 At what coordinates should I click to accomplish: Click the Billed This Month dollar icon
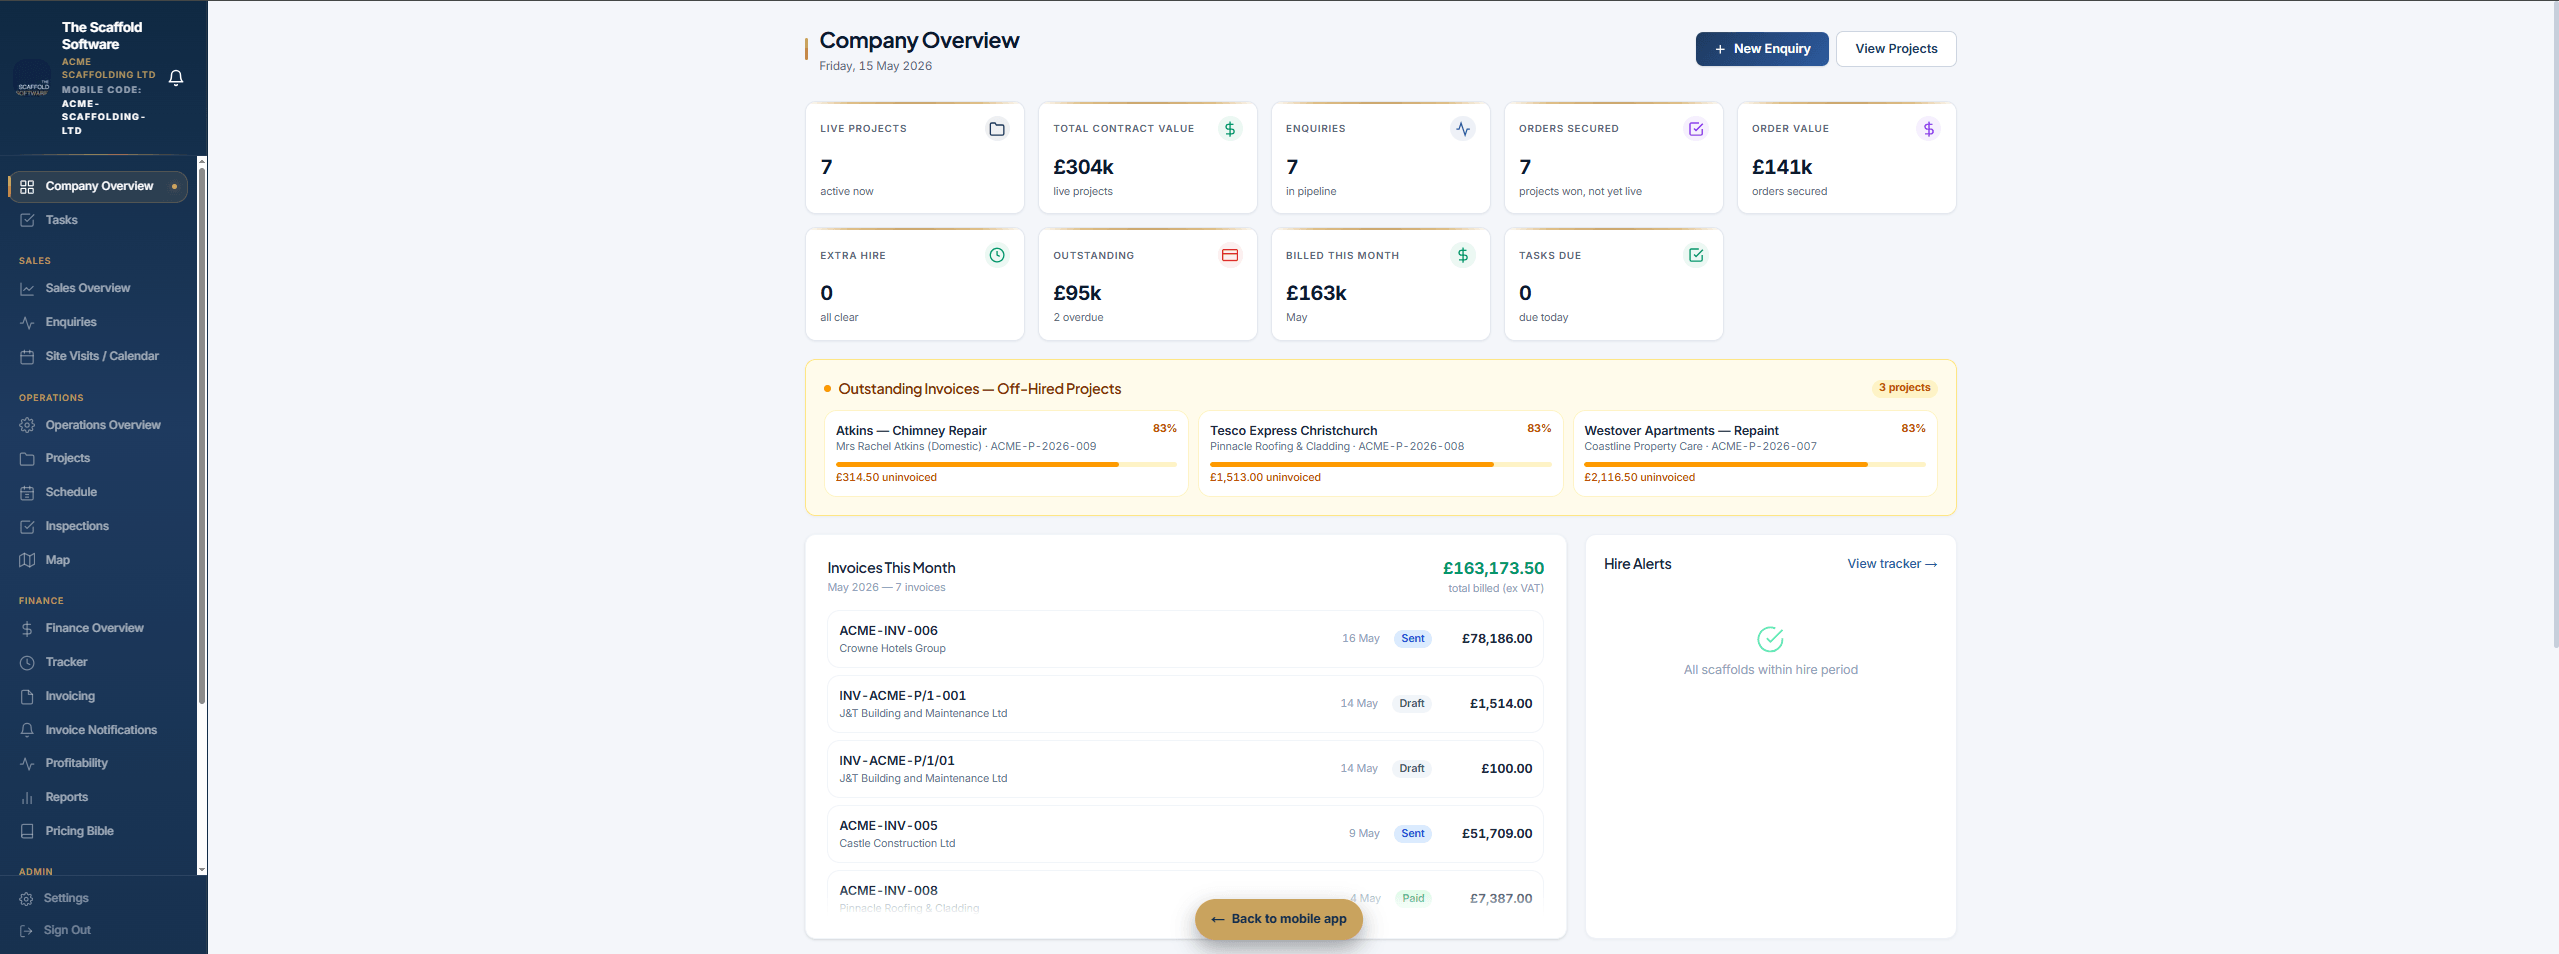[x=1463, y=255]
